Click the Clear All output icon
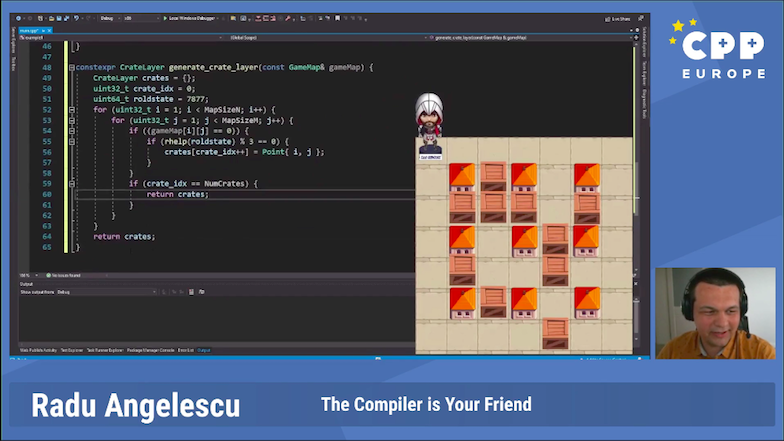This screenshot has width=784, height=441. 191,292
